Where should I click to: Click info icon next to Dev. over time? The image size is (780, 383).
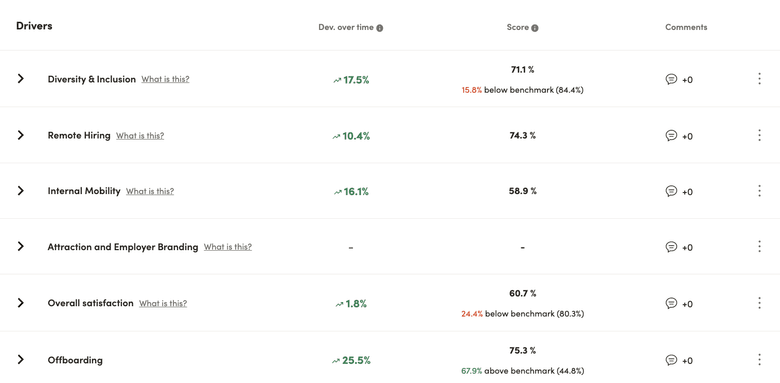pos(380,28)
